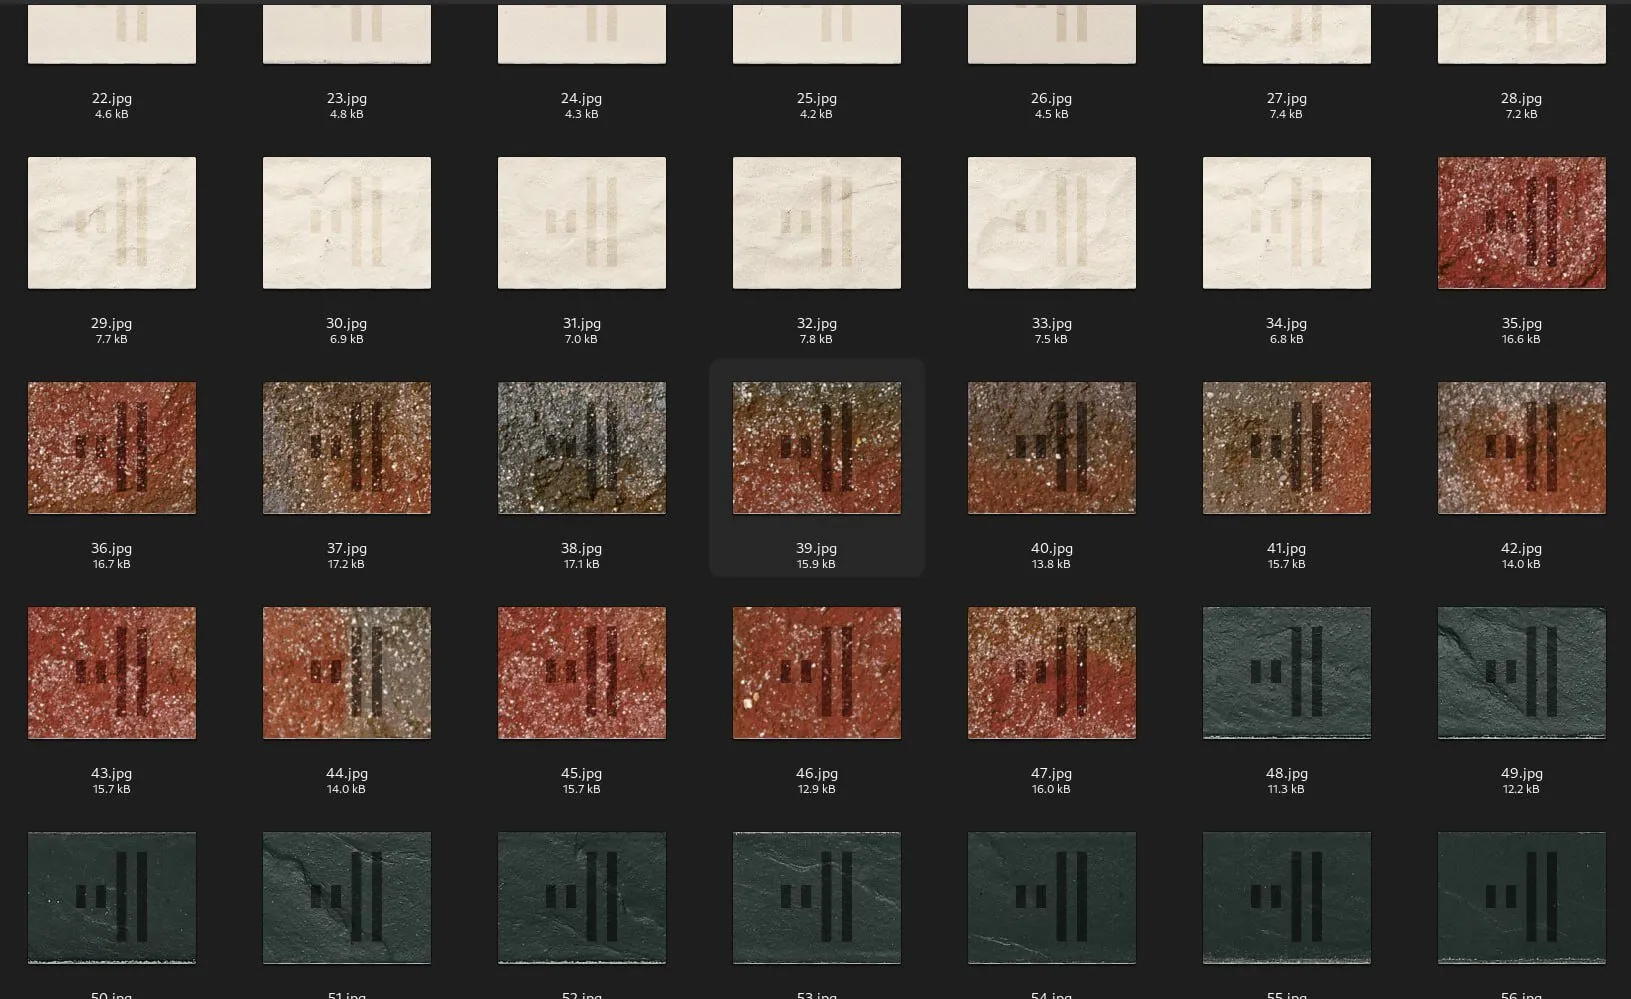Select the thumbnail of 40.jpg
Image resolution: width=1631 pixels, height=999 pixels.
(x=1052, y=448)
